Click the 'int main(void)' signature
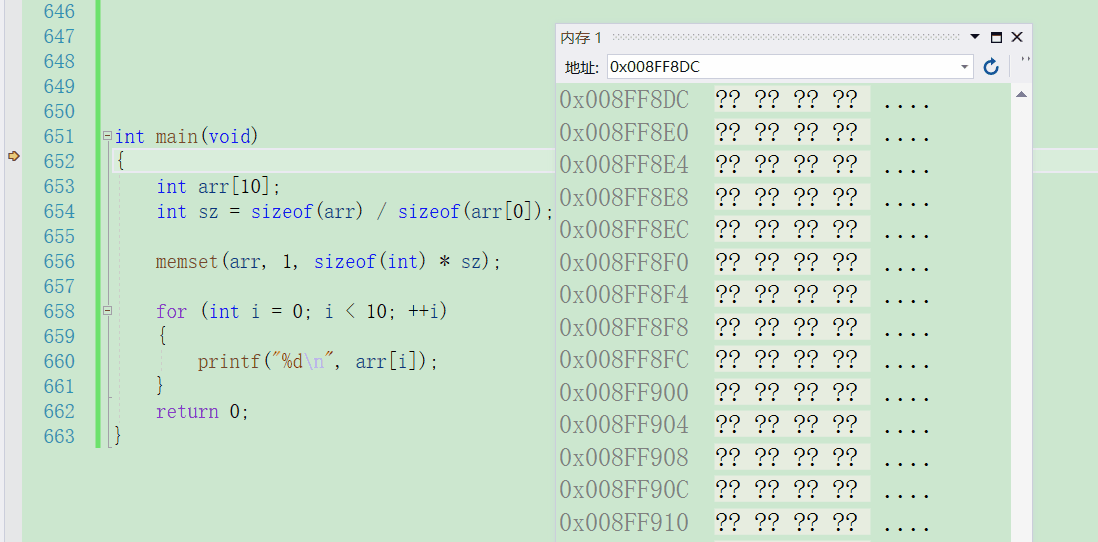The height and width of the screenshot is (542, 1098). pyautogui.click(x=187, y=137)
